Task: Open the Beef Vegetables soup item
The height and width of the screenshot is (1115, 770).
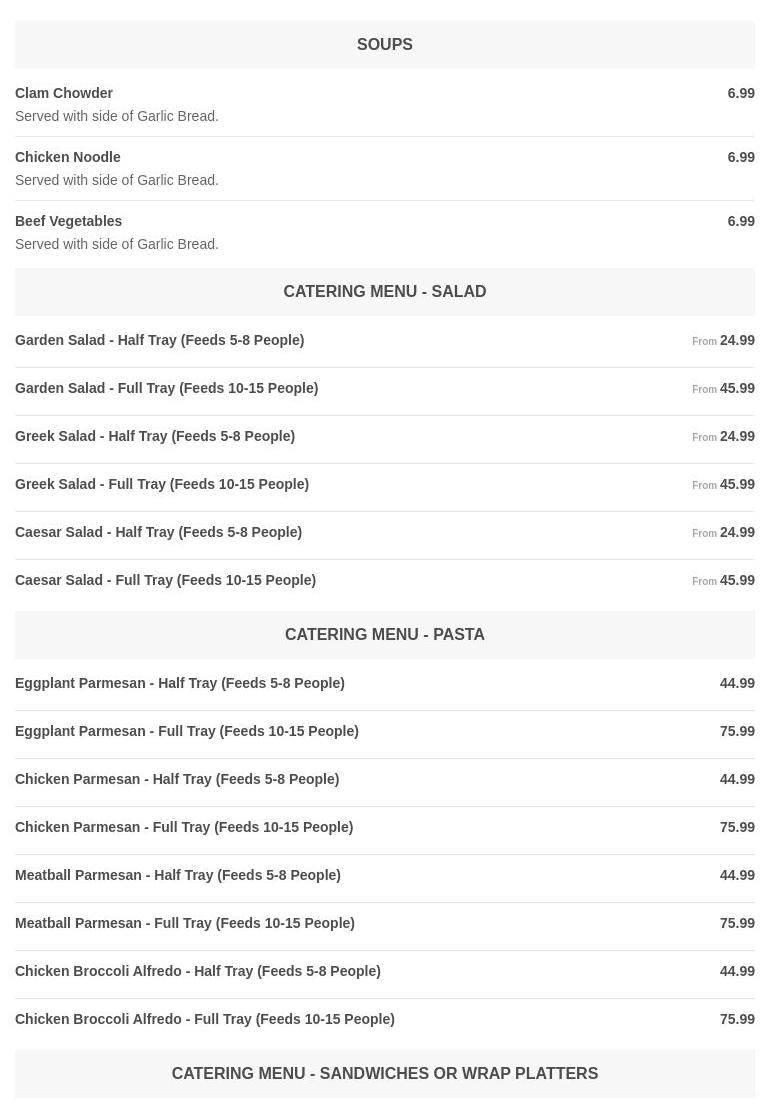Action: click(69, 221)
